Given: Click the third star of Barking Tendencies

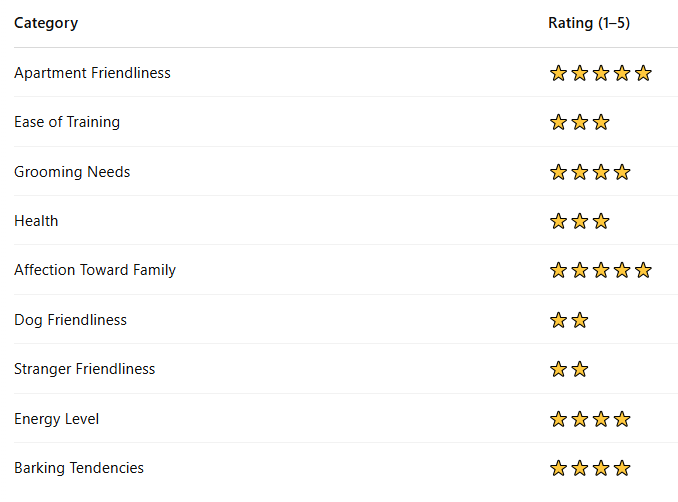Looking at the screenshot, I should (601, 468).
